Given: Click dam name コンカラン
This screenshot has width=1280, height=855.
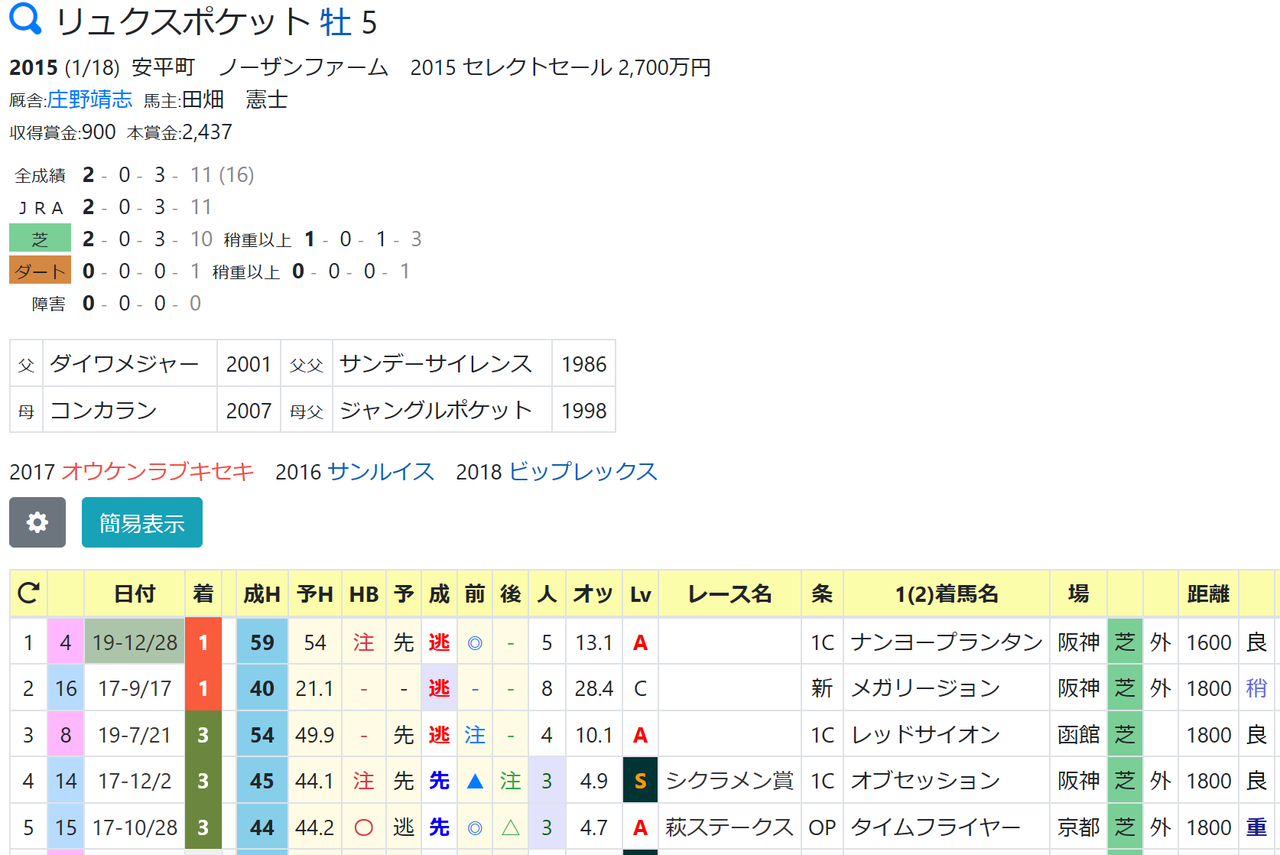Looking at the screenshot, I should point(104,410).
